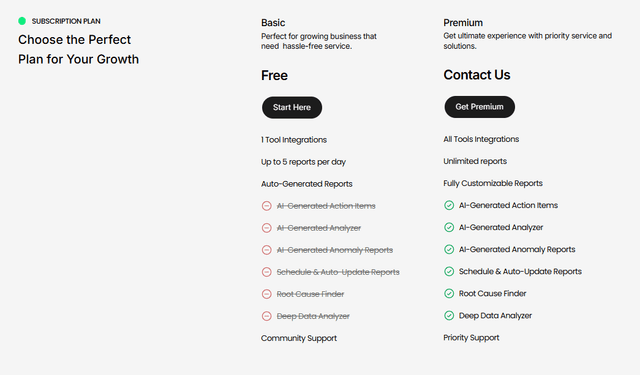
Task: Click green check beside Root Cause Finder
Action: (x=449, y=293)
